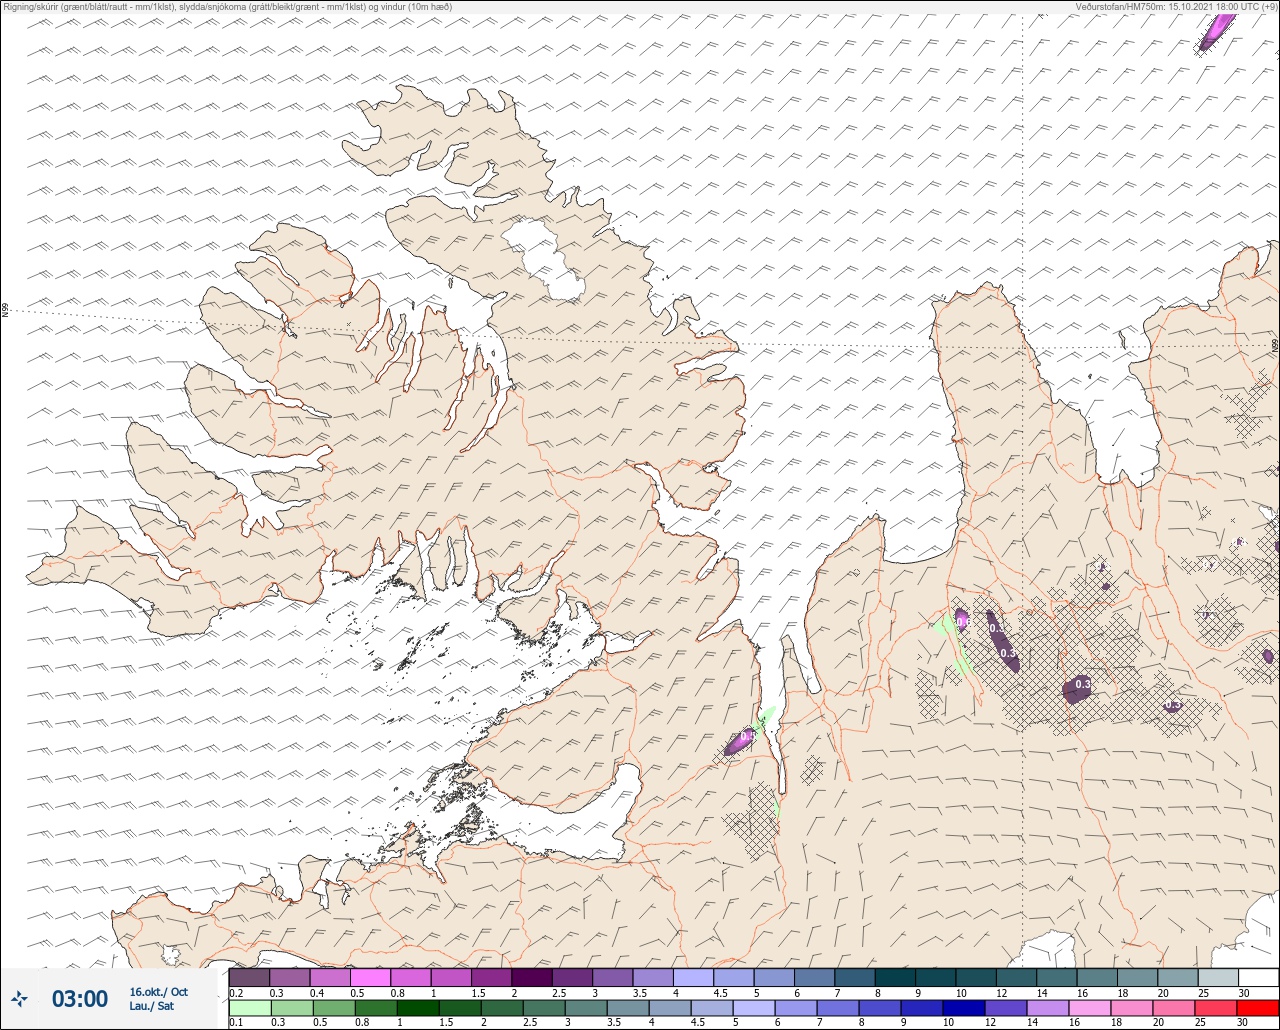This screenshot has width=1280, height=1030.
Task: Select the bright pink 0.5 swatch in upper legend
Action: [370, 977]
